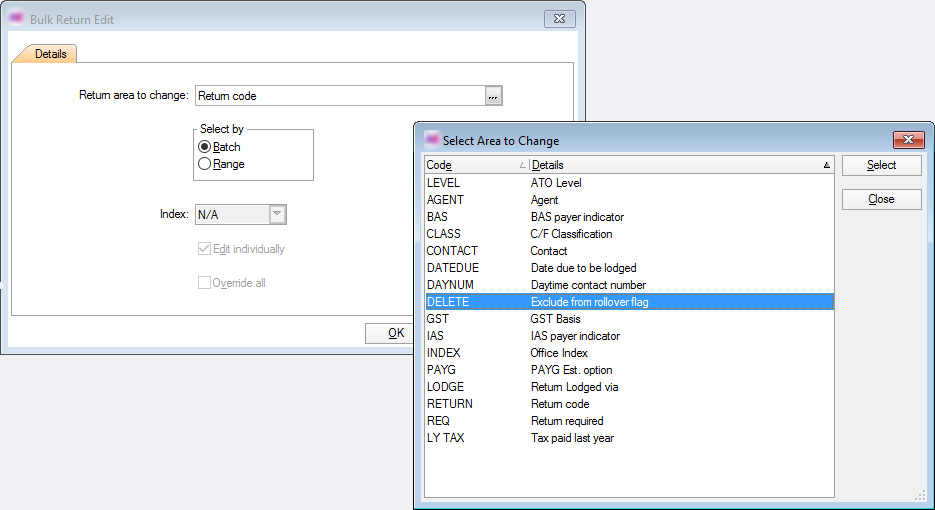Select the LY TAX Tax paid last year row
This screenshot has width=935, height=510.
click(628, 438)
